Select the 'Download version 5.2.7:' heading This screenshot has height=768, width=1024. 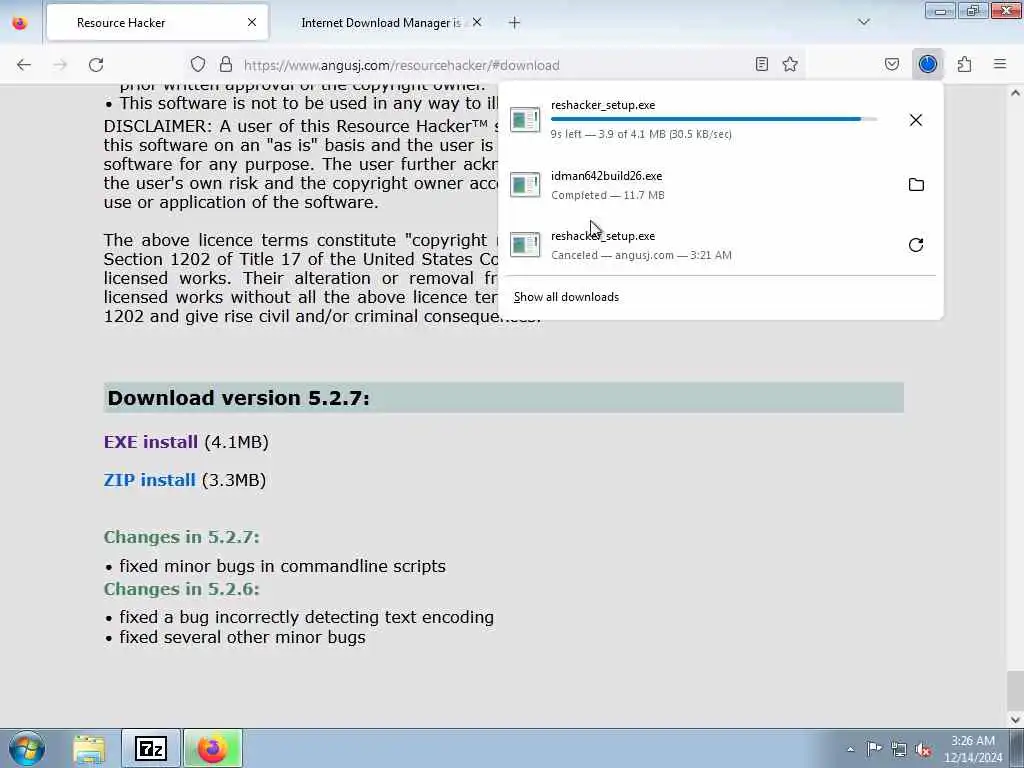coord(238,398)
